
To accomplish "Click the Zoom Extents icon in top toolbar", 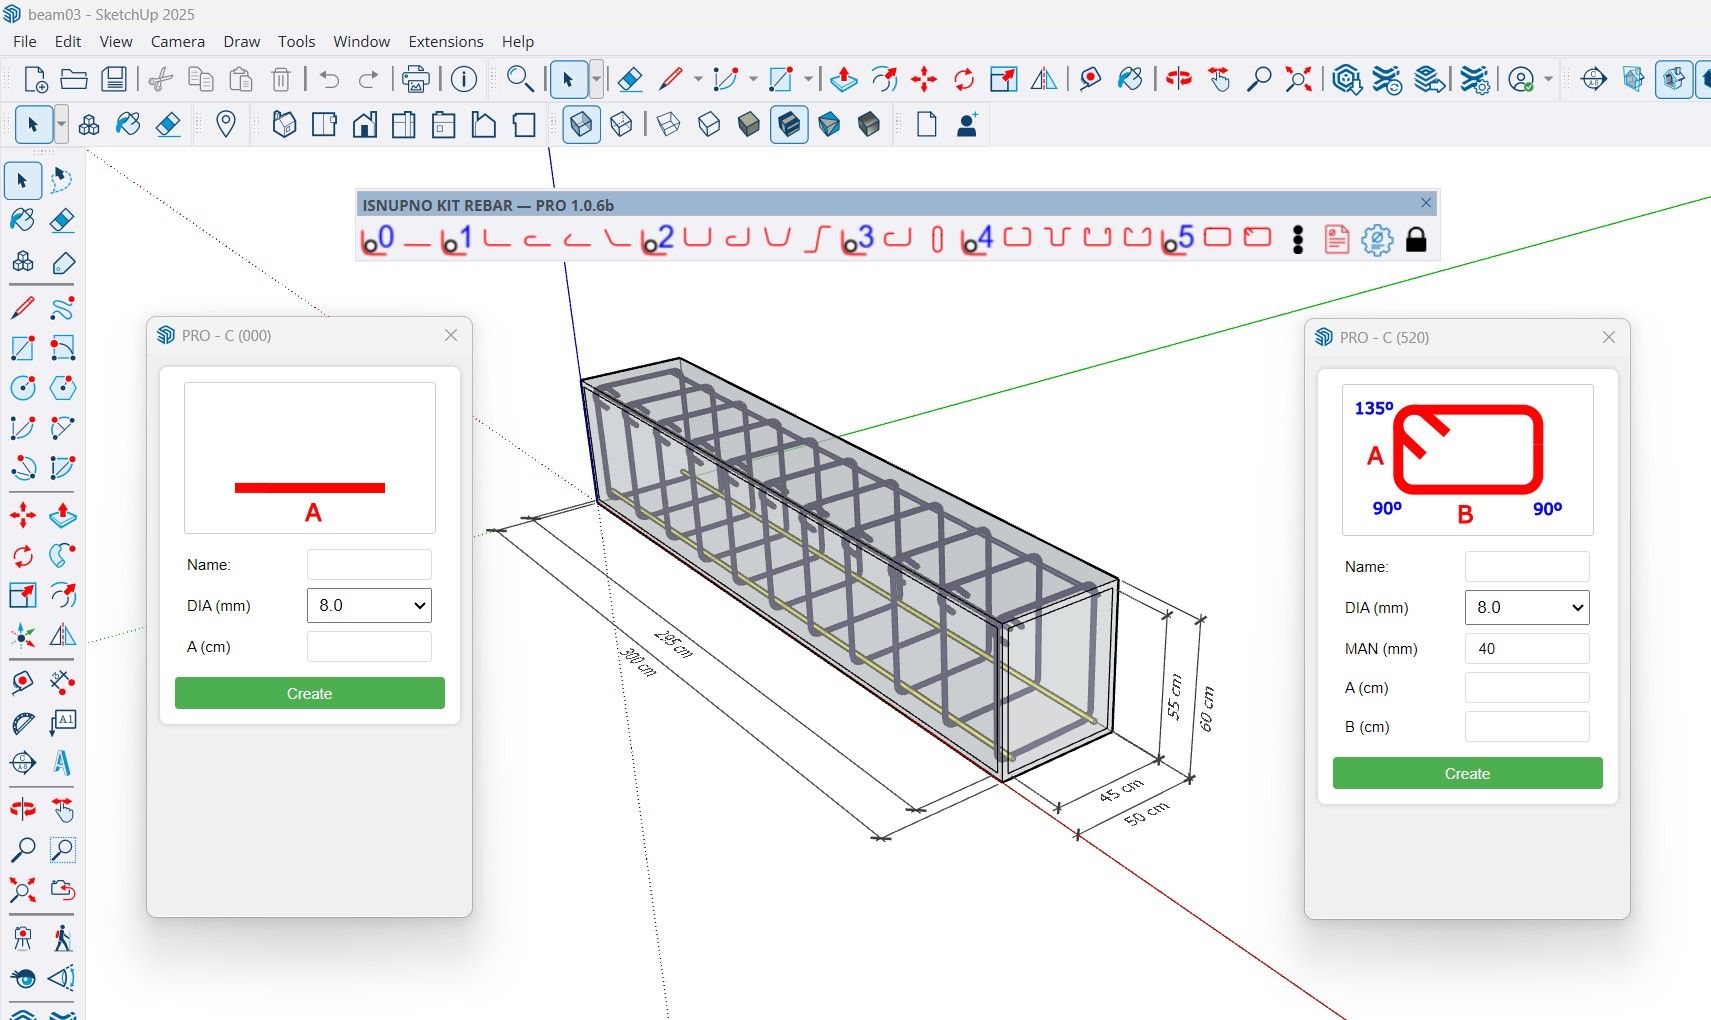I will pos(1298,79).
